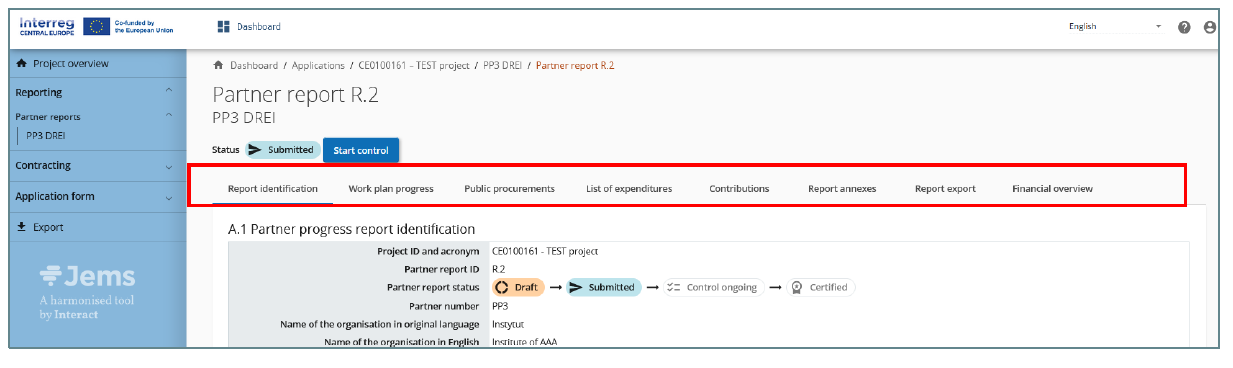Click the Certified status chip
This screenshot has height=368, width=1233.
pyautogui.click(x=820, y=287)
